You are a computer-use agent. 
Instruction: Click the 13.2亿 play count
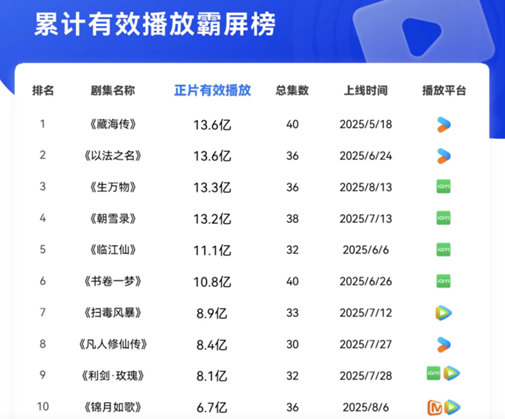pos(212,219)
